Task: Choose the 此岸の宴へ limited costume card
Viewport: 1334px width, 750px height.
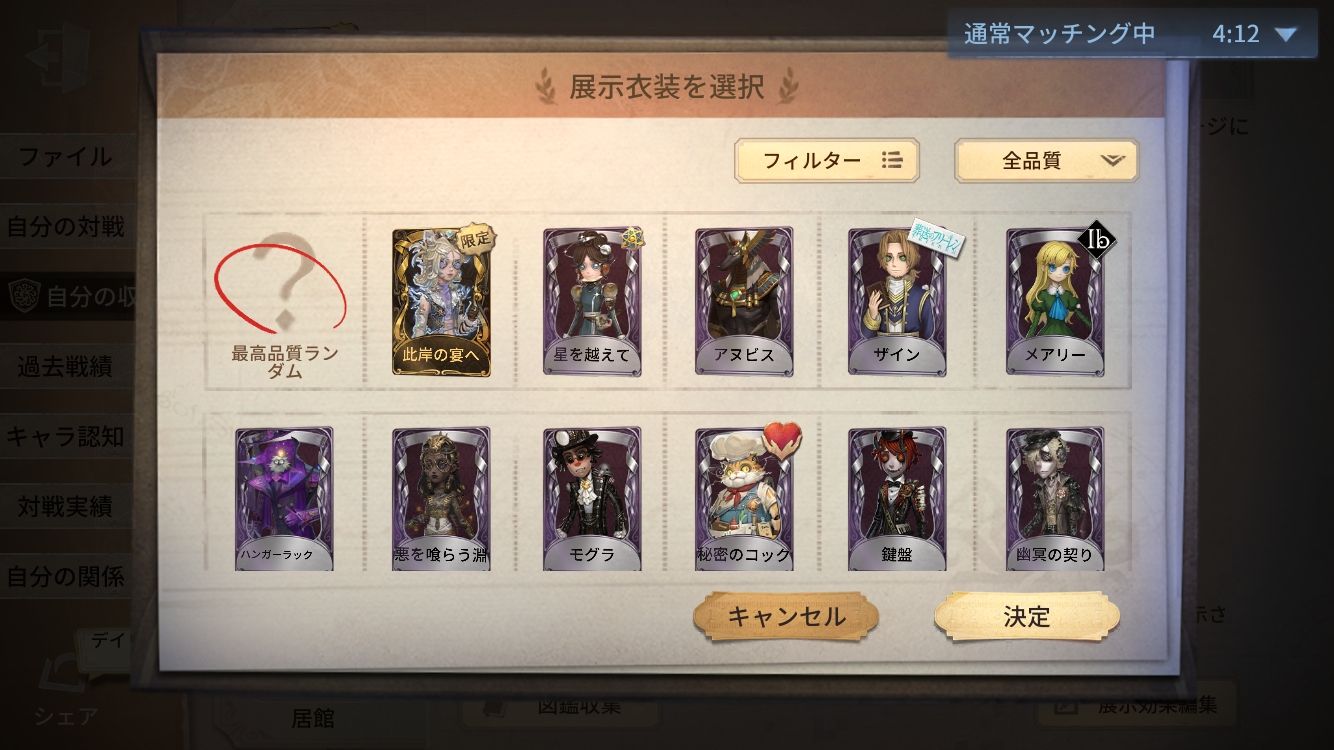Action: pyautogui.click(x=441, y=302)
